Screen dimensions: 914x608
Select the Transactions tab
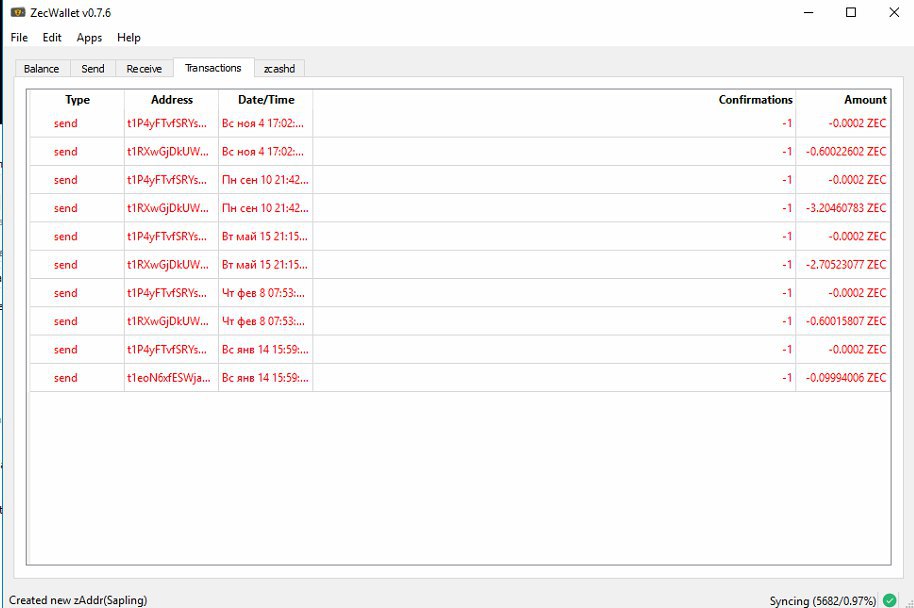click(213, 68)
